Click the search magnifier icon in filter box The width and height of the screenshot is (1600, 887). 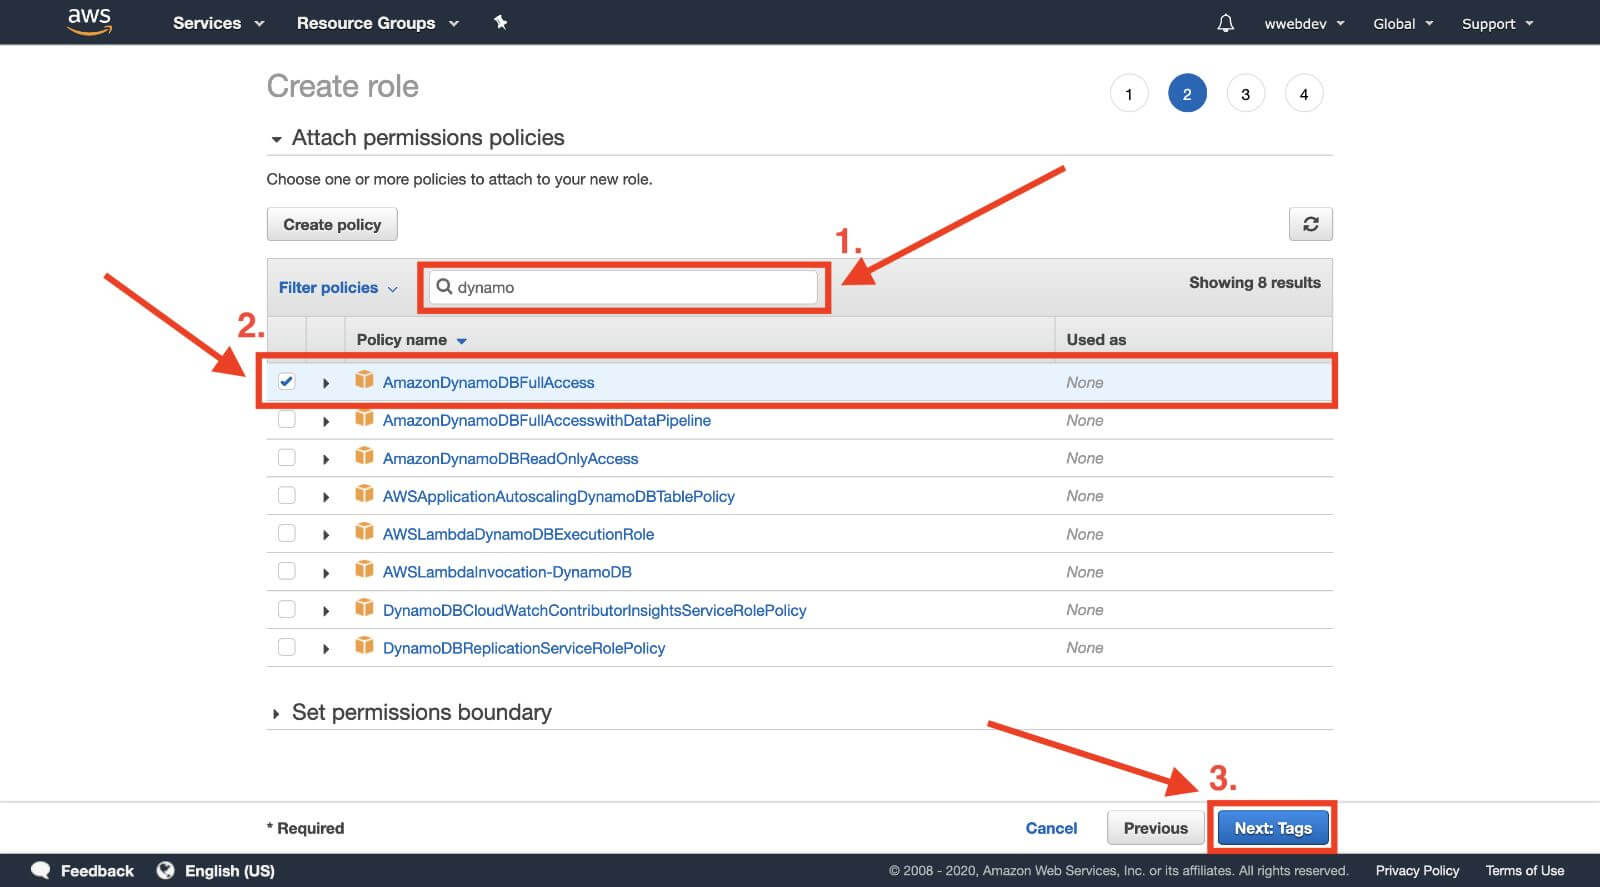[x=444, y=287]
